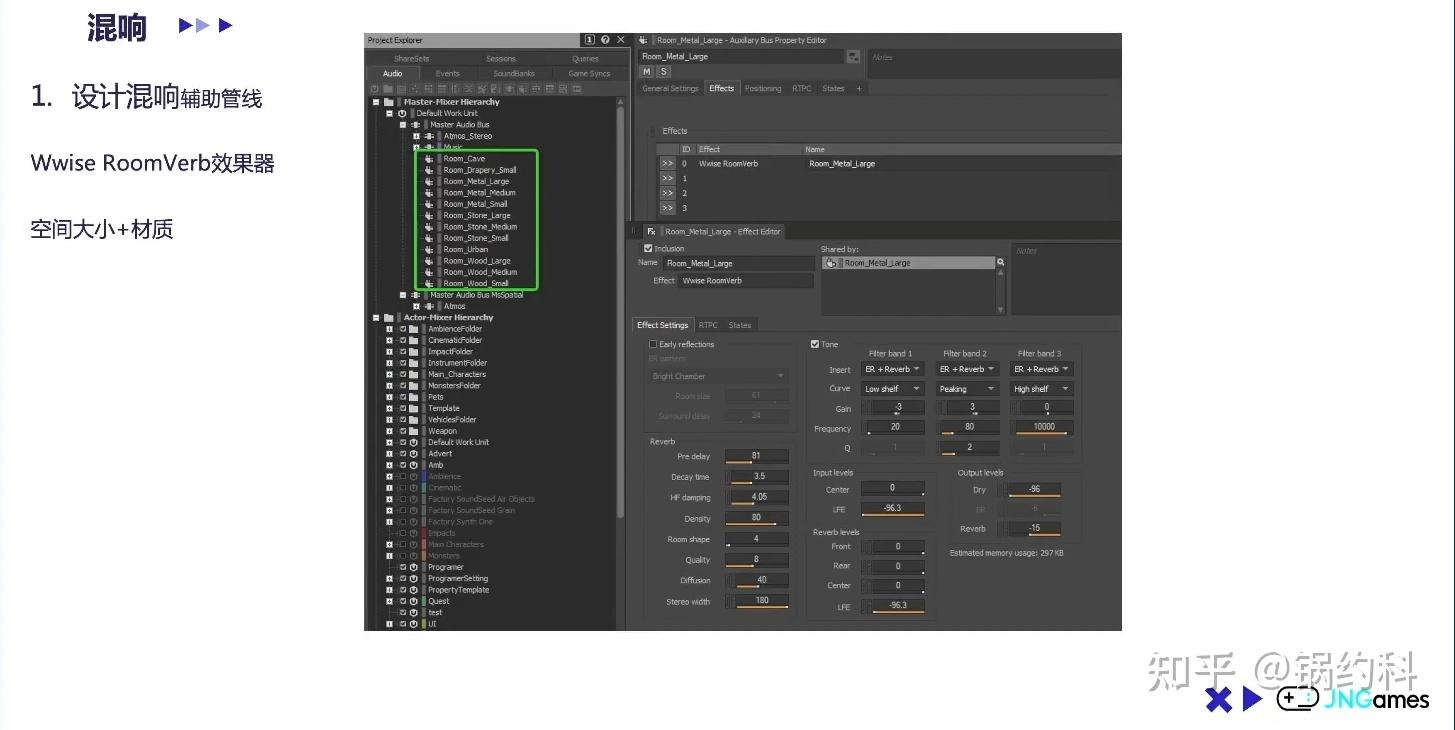Click the >> selector for effect slot 0

pyautogui.click(x=667, y=163)
